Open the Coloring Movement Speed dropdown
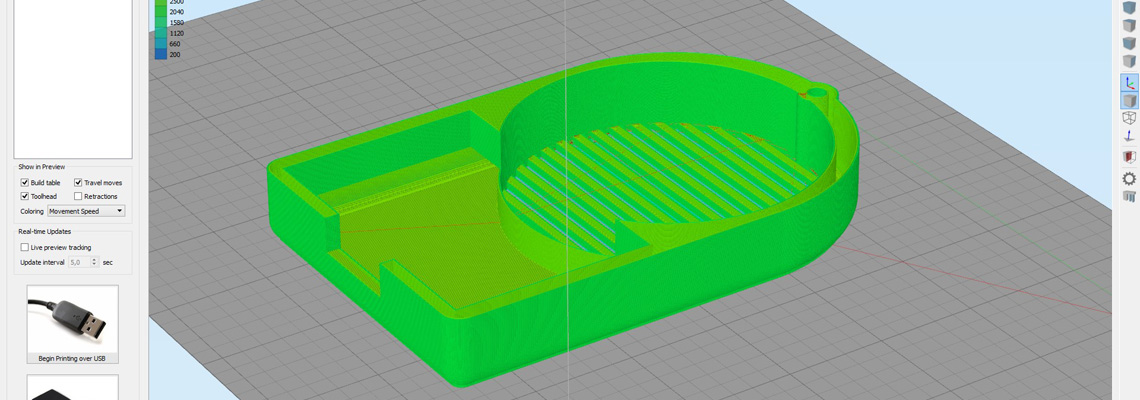Viewport: 1140px width, 400px height. 86,211
